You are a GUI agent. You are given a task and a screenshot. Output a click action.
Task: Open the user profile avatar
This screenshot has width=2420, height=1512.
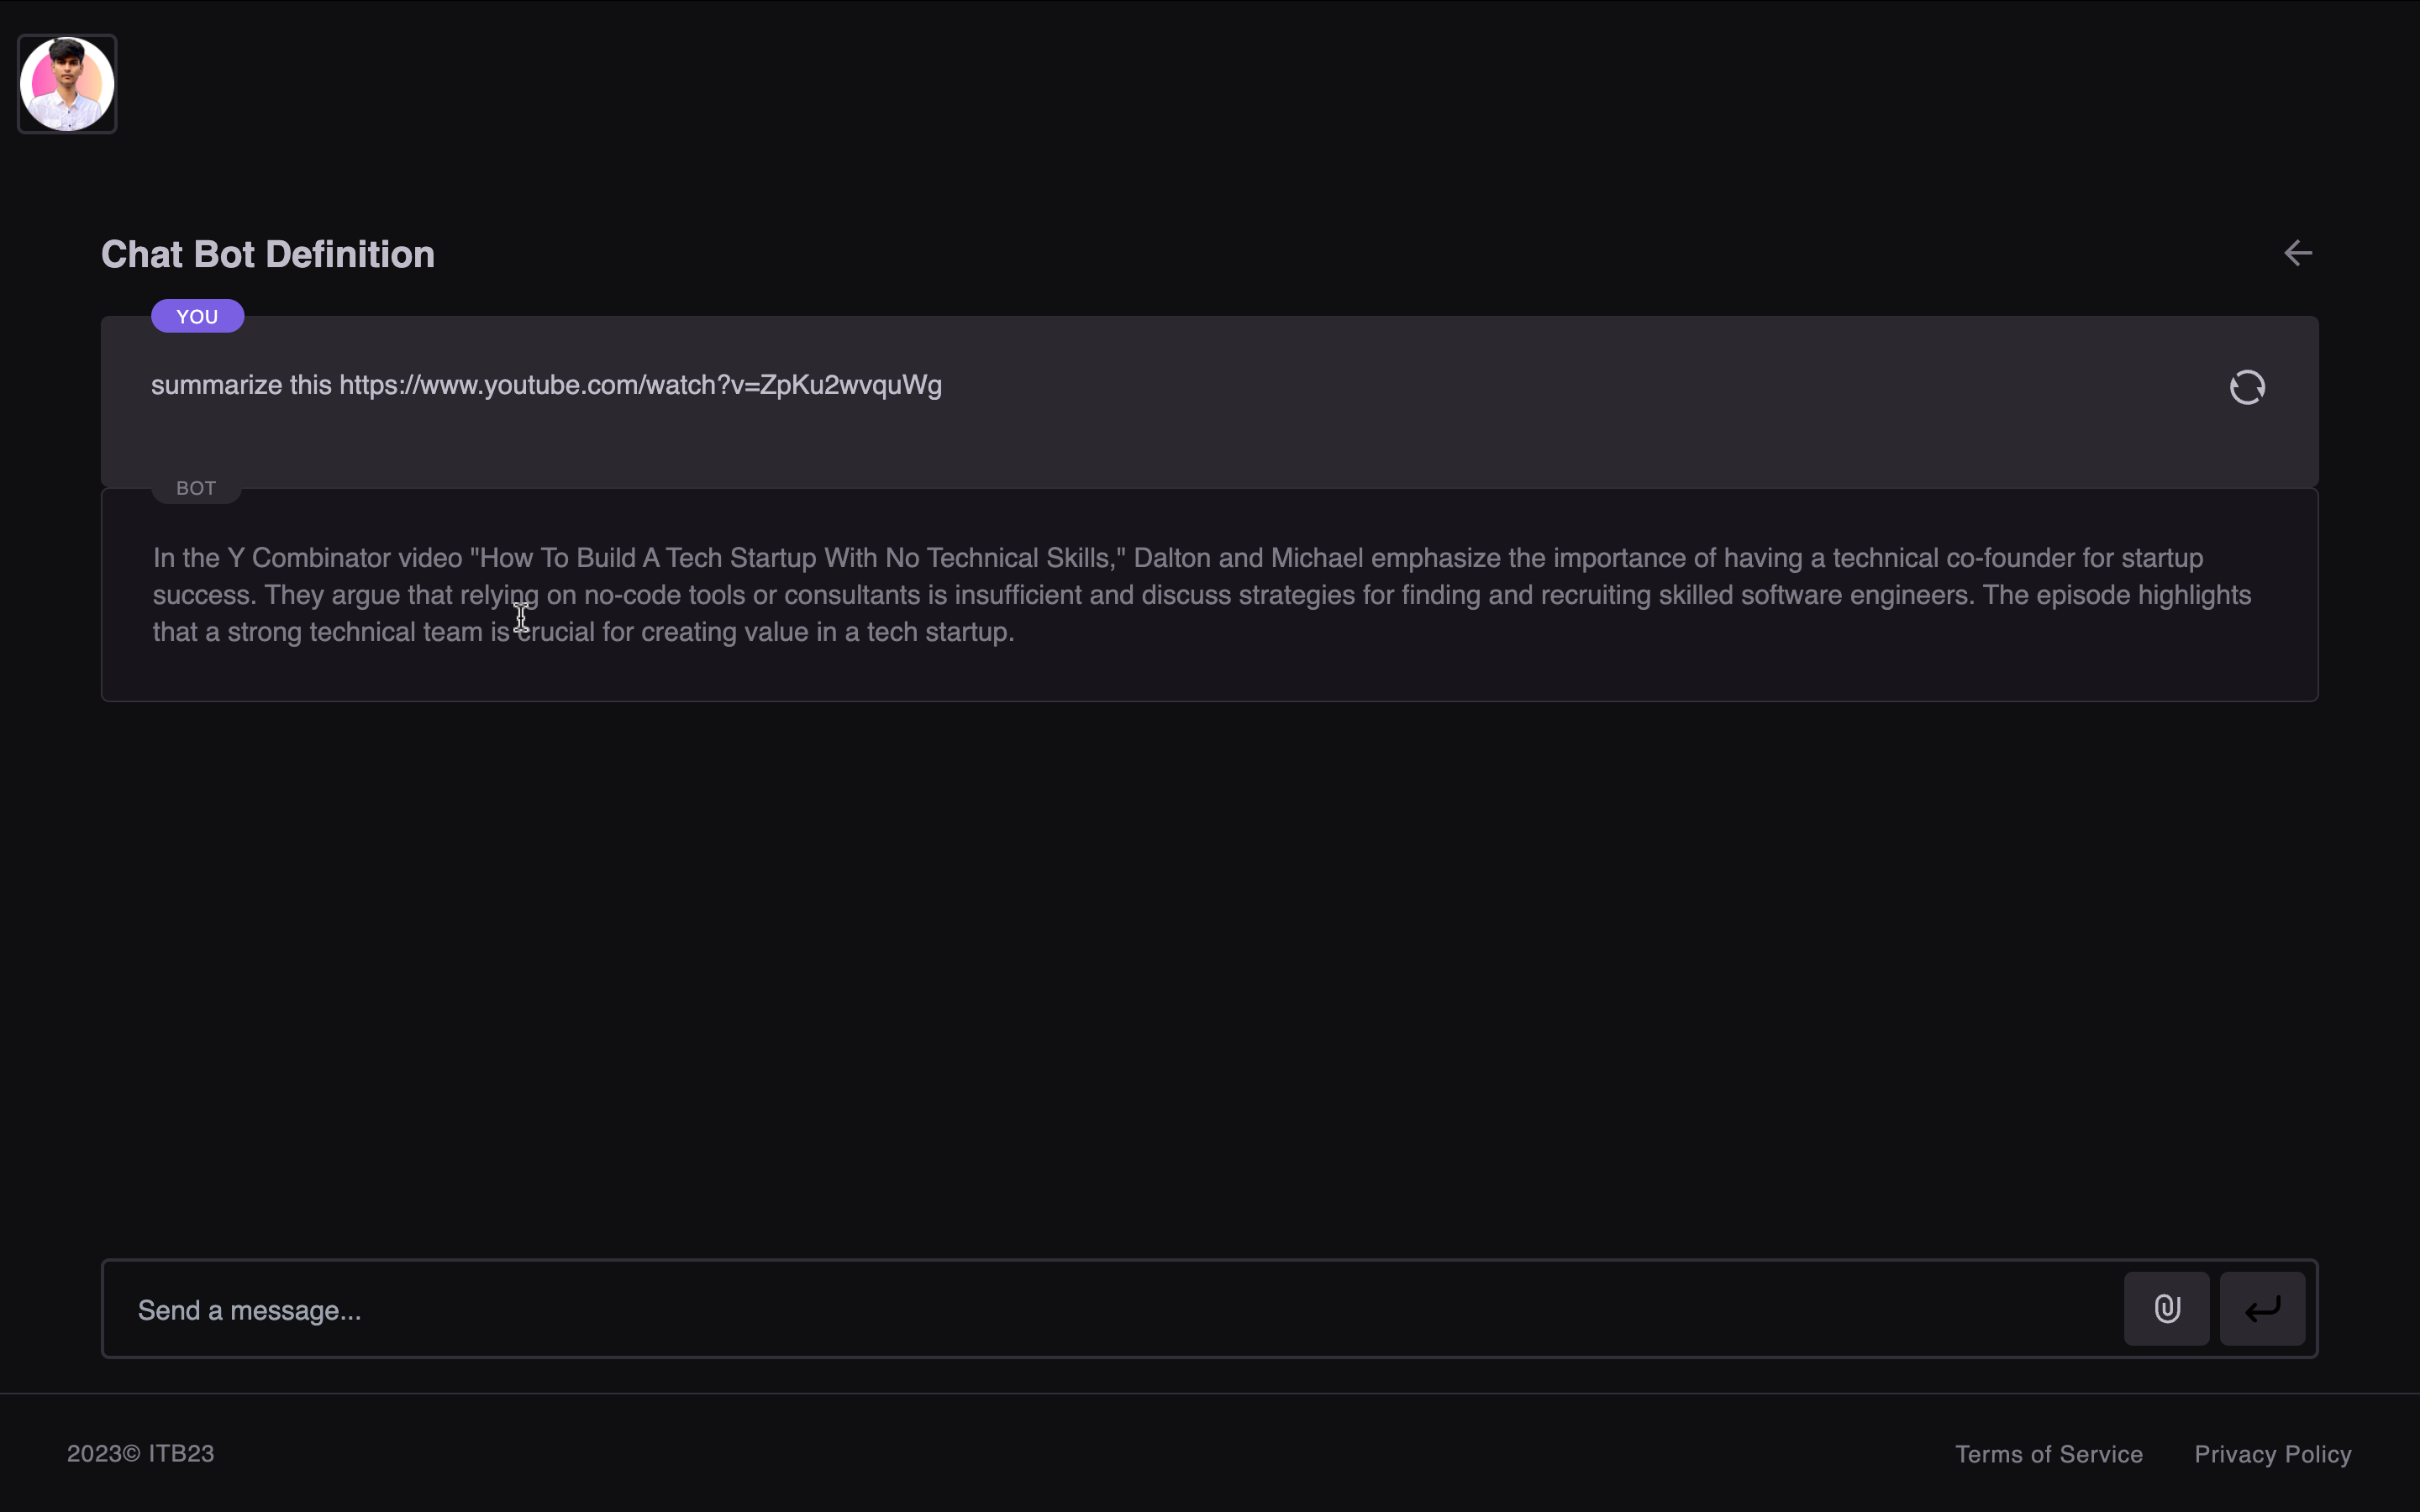(67, 84)
